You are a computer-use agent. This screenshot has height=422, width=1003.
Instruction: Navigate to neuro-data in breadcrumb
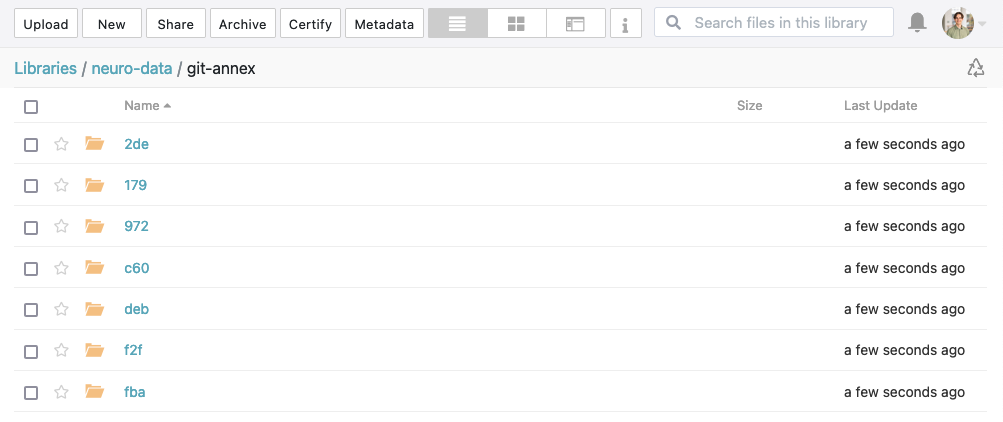point(133,69)
